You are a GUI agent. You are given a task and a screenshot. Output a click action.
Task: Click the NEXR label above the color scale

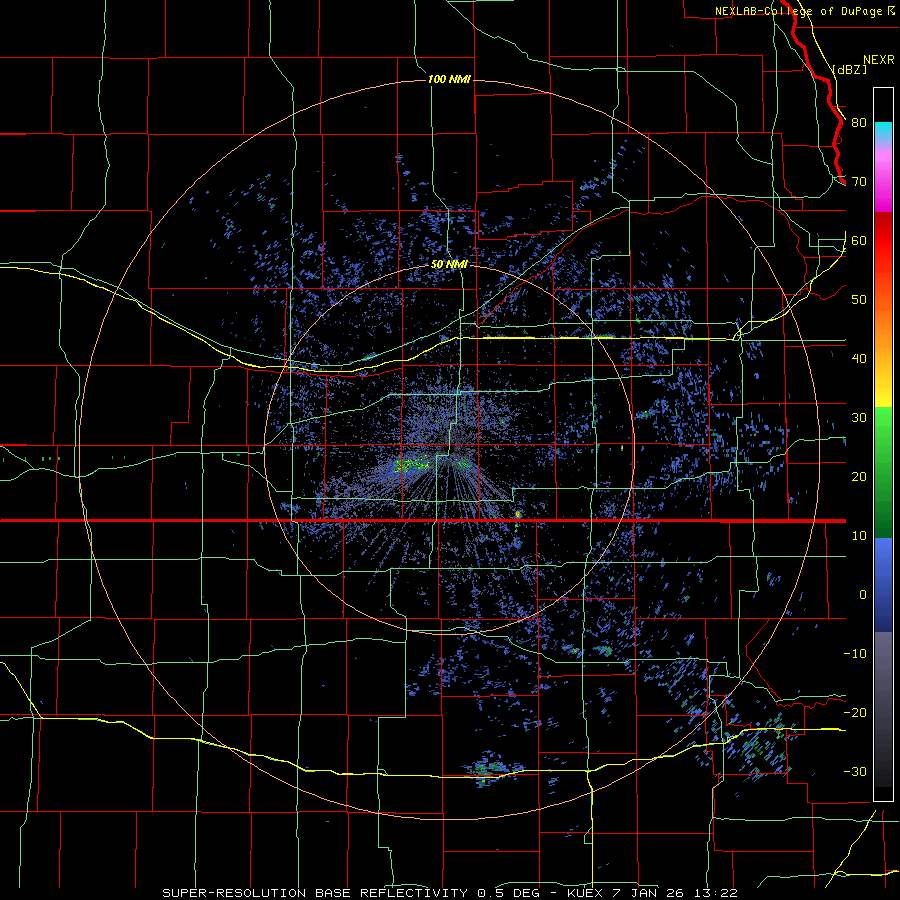pyautogui.click(x=879, y=60)
